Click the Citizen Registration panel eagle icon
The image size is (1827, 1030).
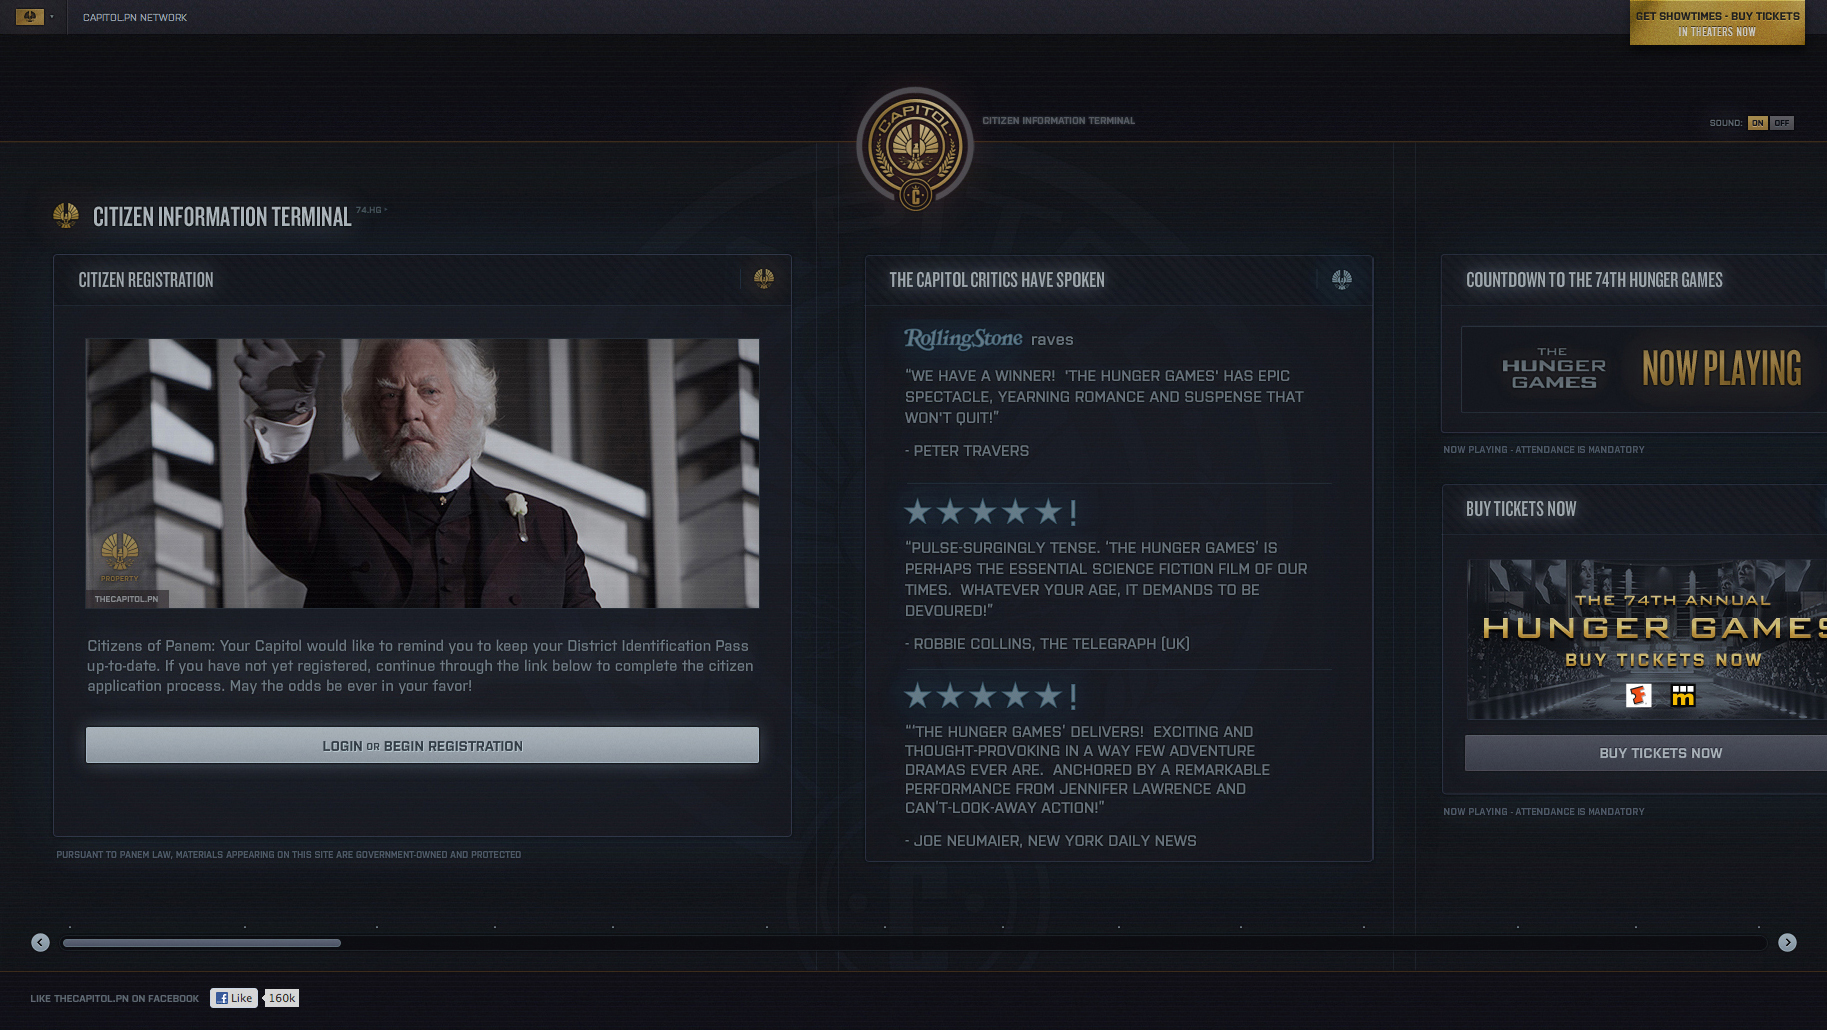pyautogui.click(x=764, y=278)
